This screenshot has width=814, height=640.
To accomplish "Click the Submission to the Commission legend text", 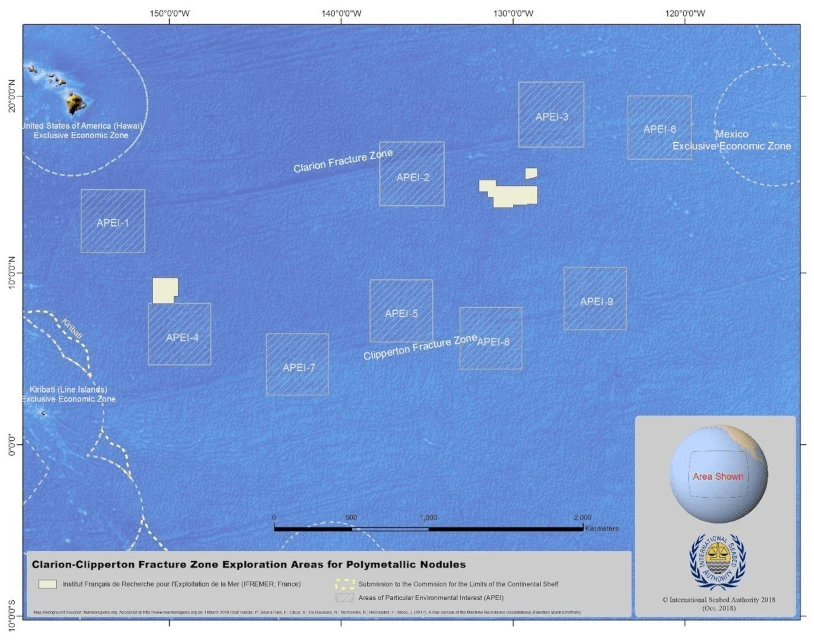I will click(x=458, y=584).
